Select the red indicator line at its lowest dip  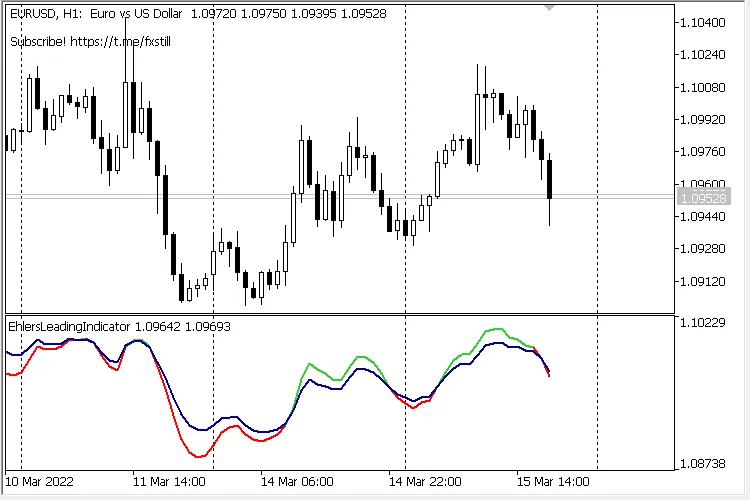[x=198, y=456]
